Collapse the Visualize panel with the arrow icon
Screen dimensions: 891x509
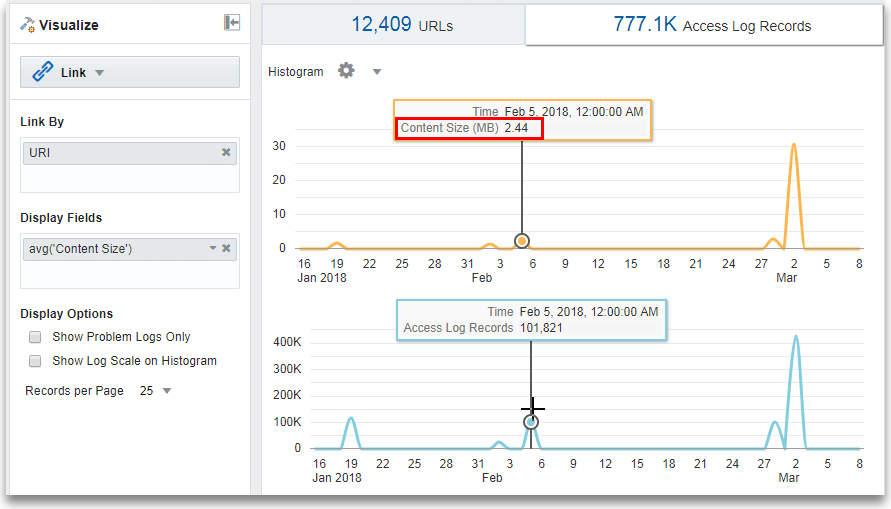coord(232,23)
